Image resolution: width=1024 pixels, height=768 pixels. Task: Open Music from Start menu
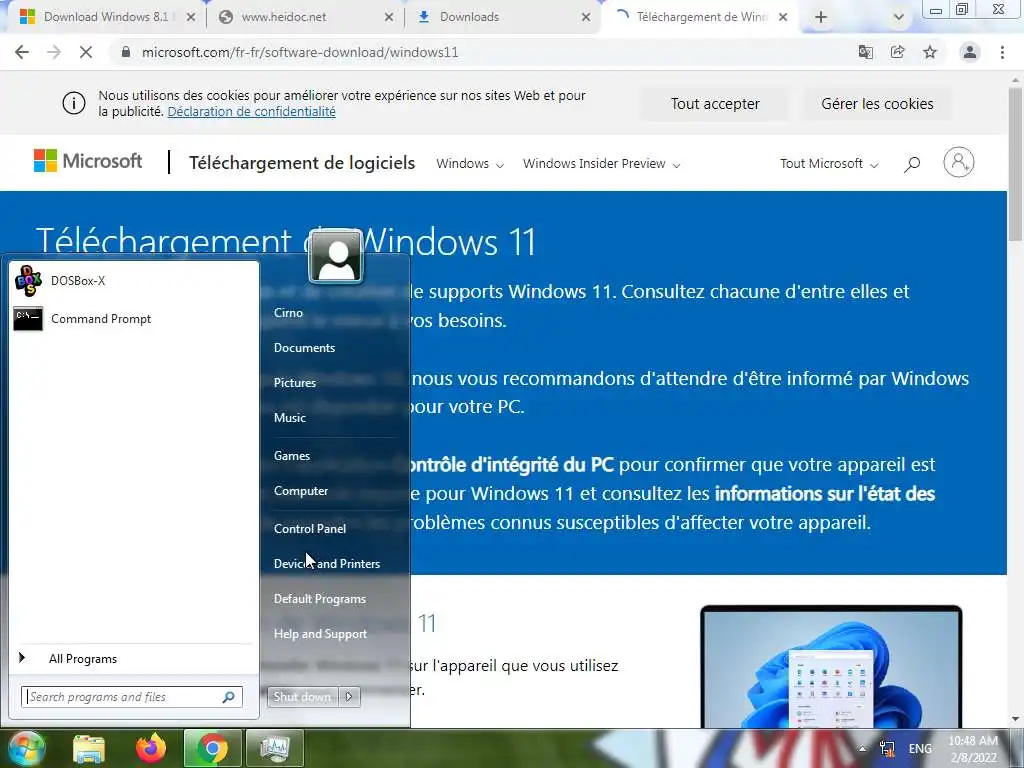coord(289,418)
